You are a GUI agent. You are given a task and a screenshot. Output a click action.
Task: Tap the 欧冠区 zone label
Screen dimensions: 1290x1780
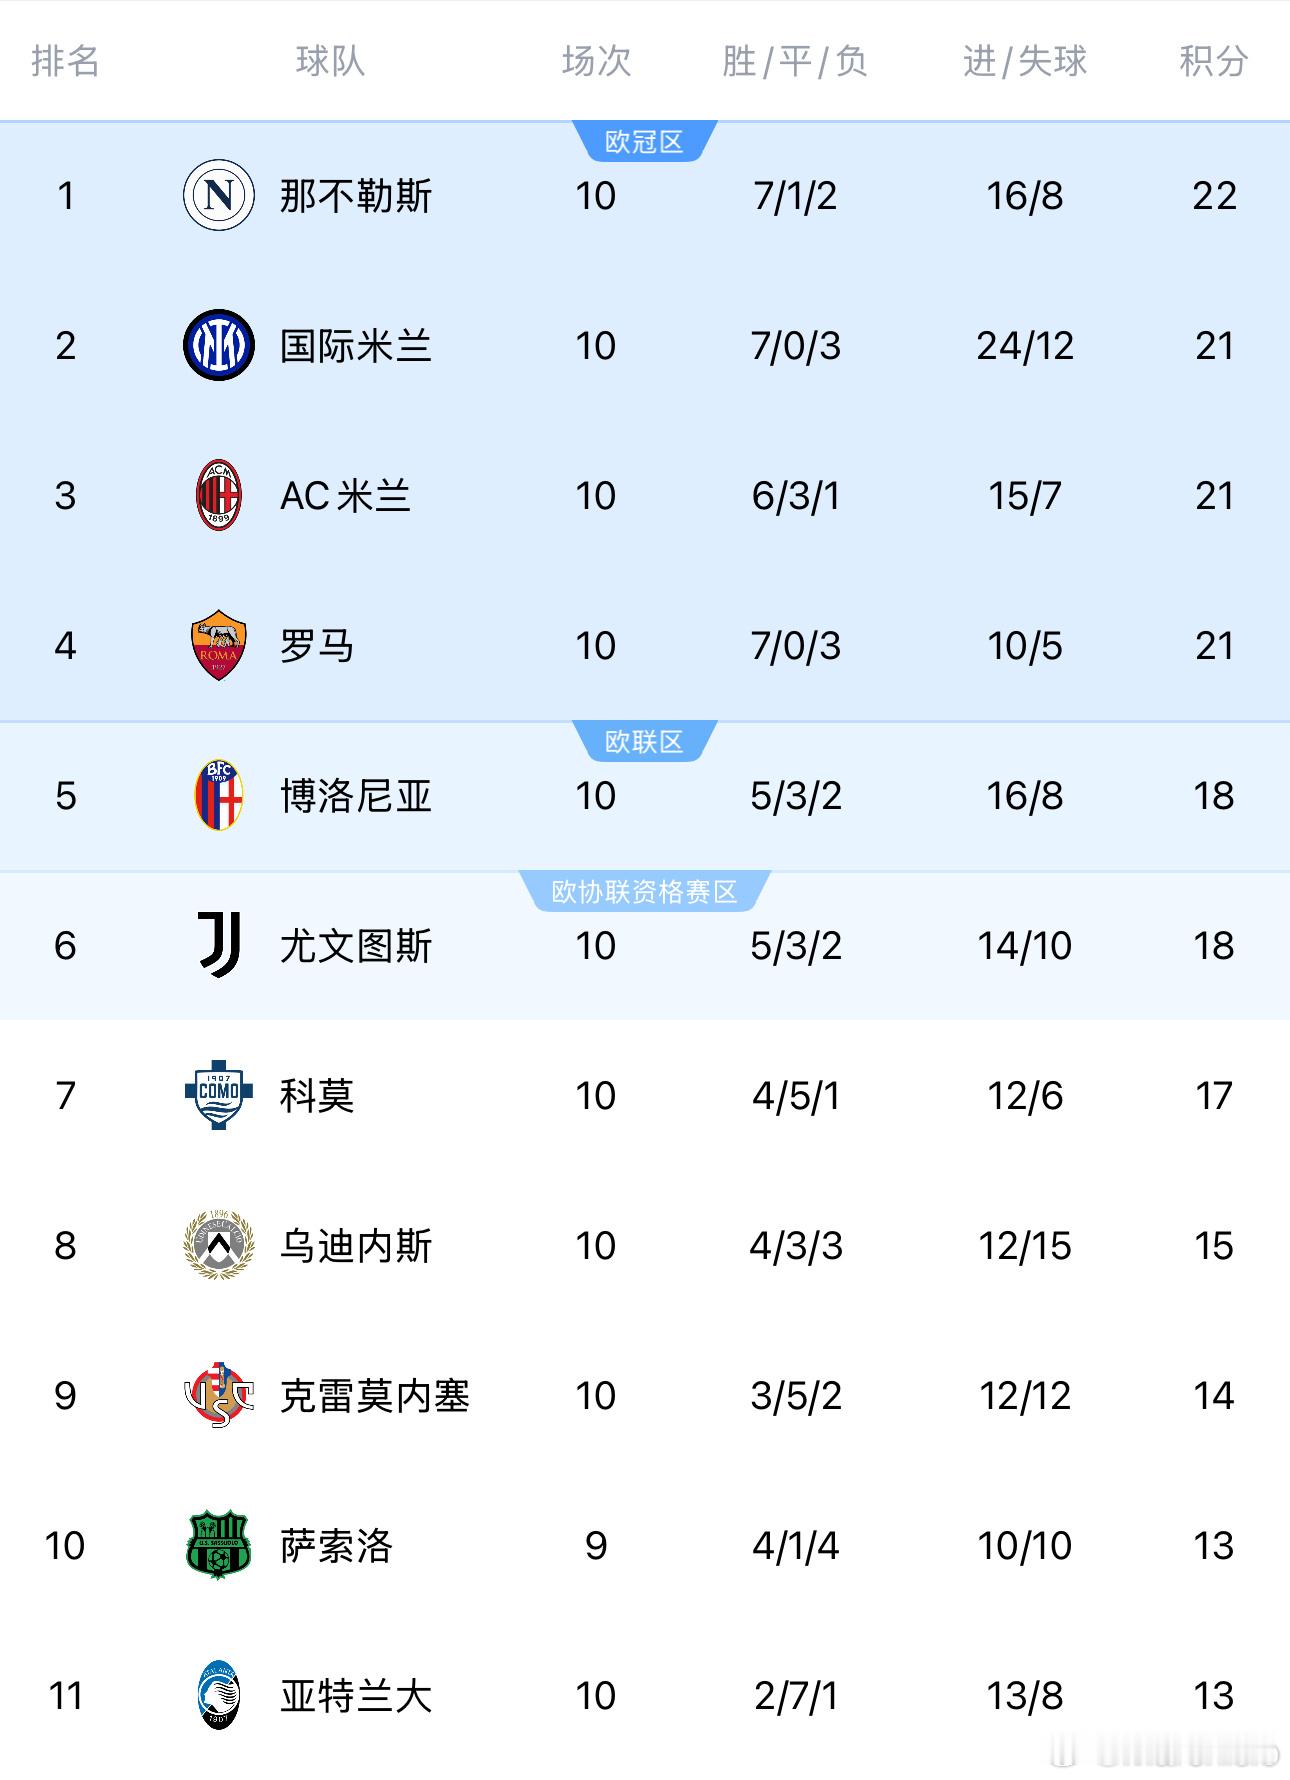click(x=644, y=142)
